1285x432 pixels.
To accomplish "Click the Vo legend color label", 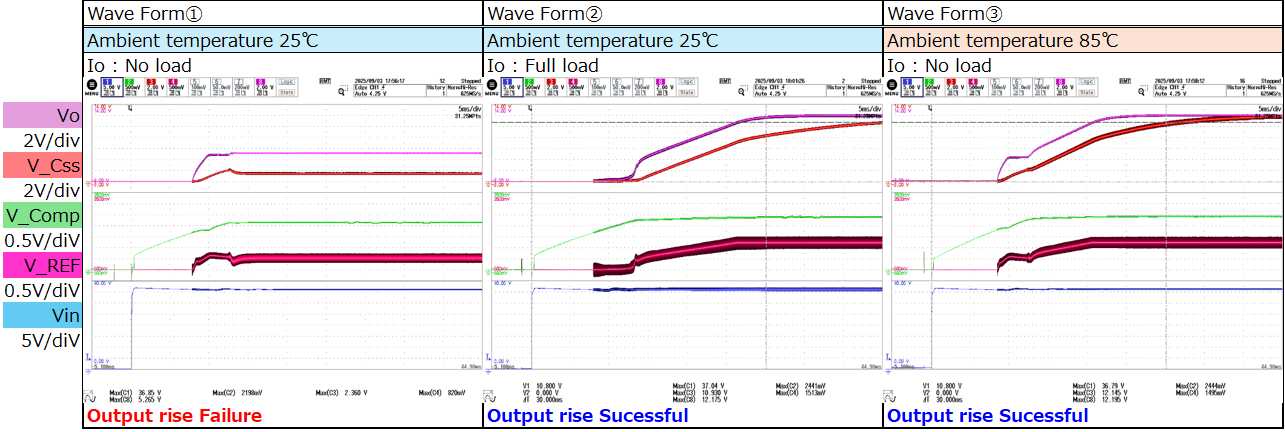I will click(x=41, y=115).
